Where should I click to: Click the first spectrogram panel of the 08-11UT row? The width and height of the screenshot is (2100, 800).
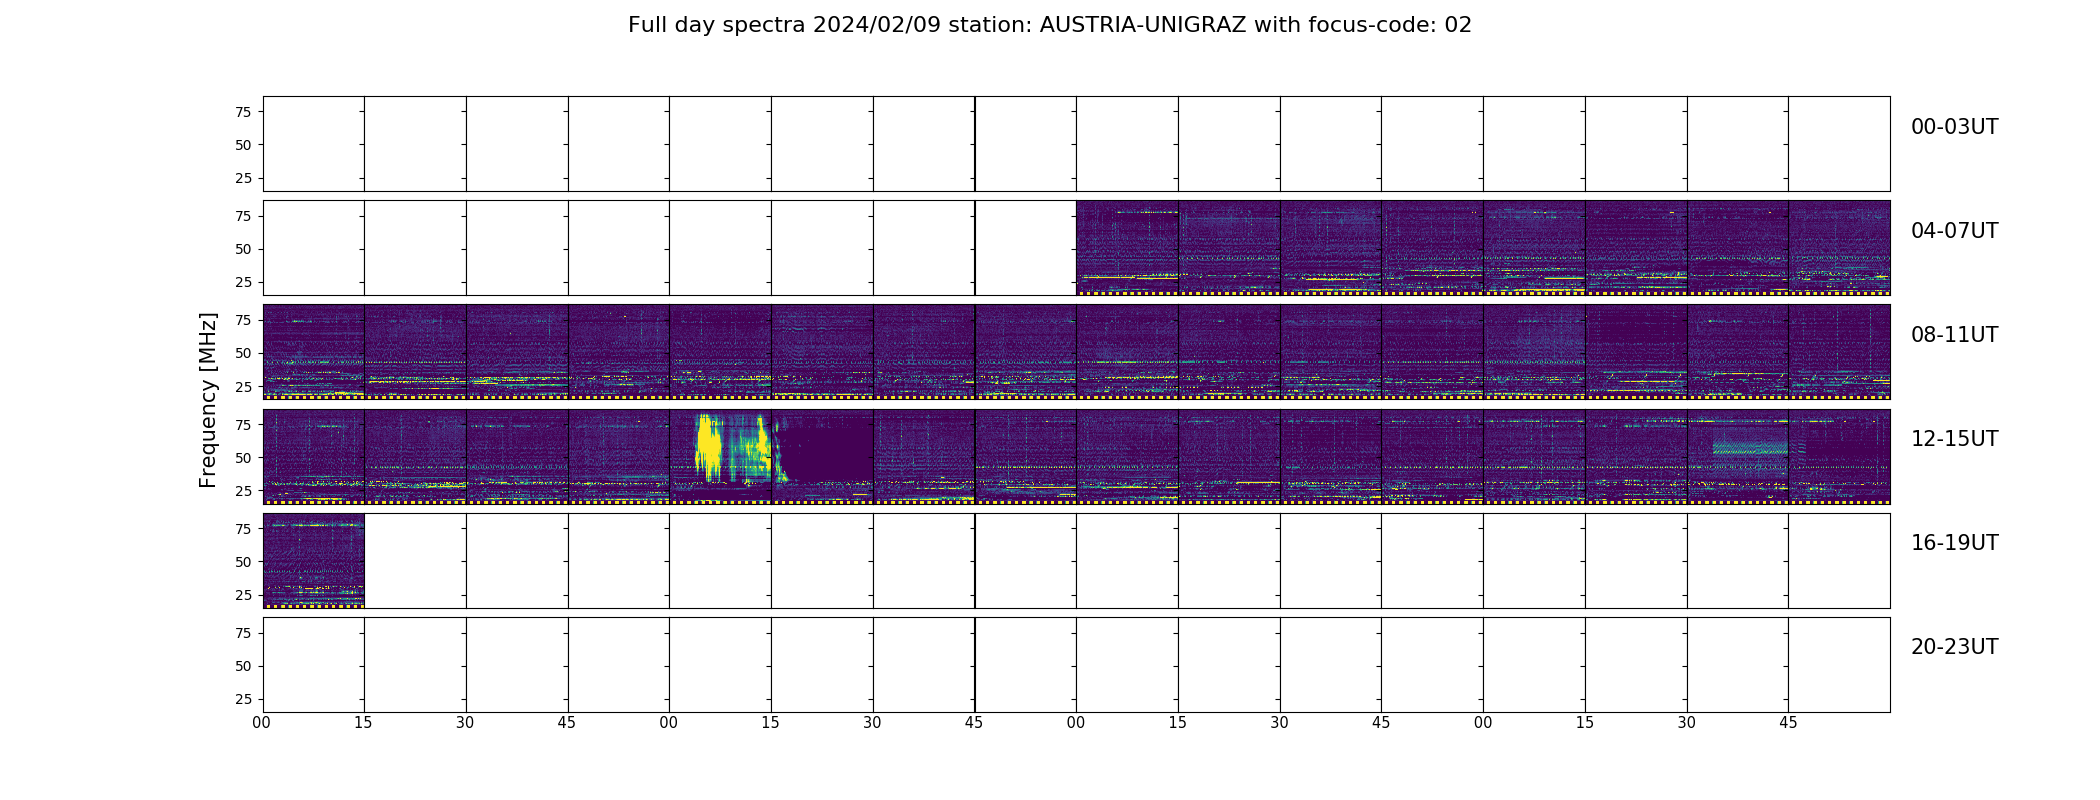point(314,352)
